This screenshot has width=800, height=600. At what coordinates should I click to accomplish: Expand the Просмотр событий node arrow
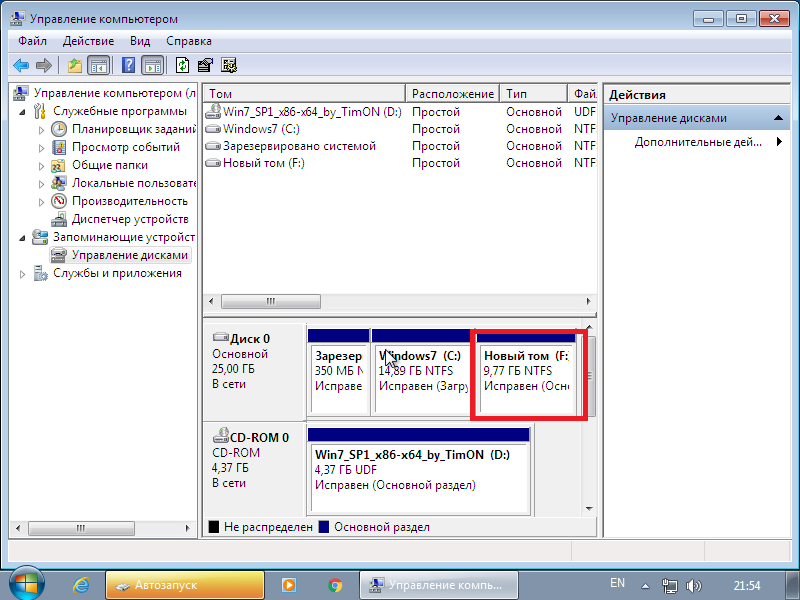(41, 147)
